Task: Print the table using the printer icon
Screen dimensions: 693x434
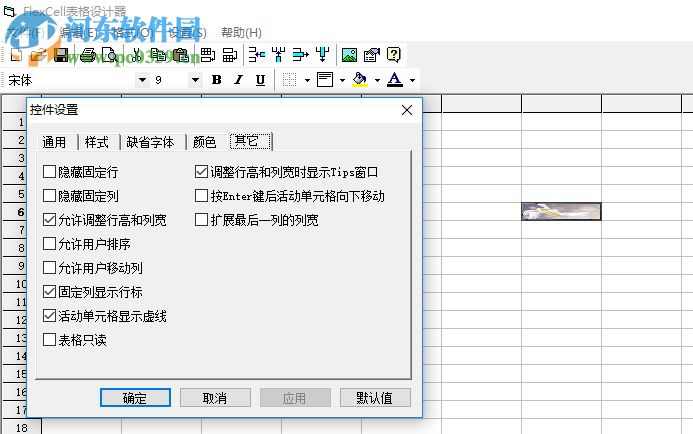Action: 88,55
